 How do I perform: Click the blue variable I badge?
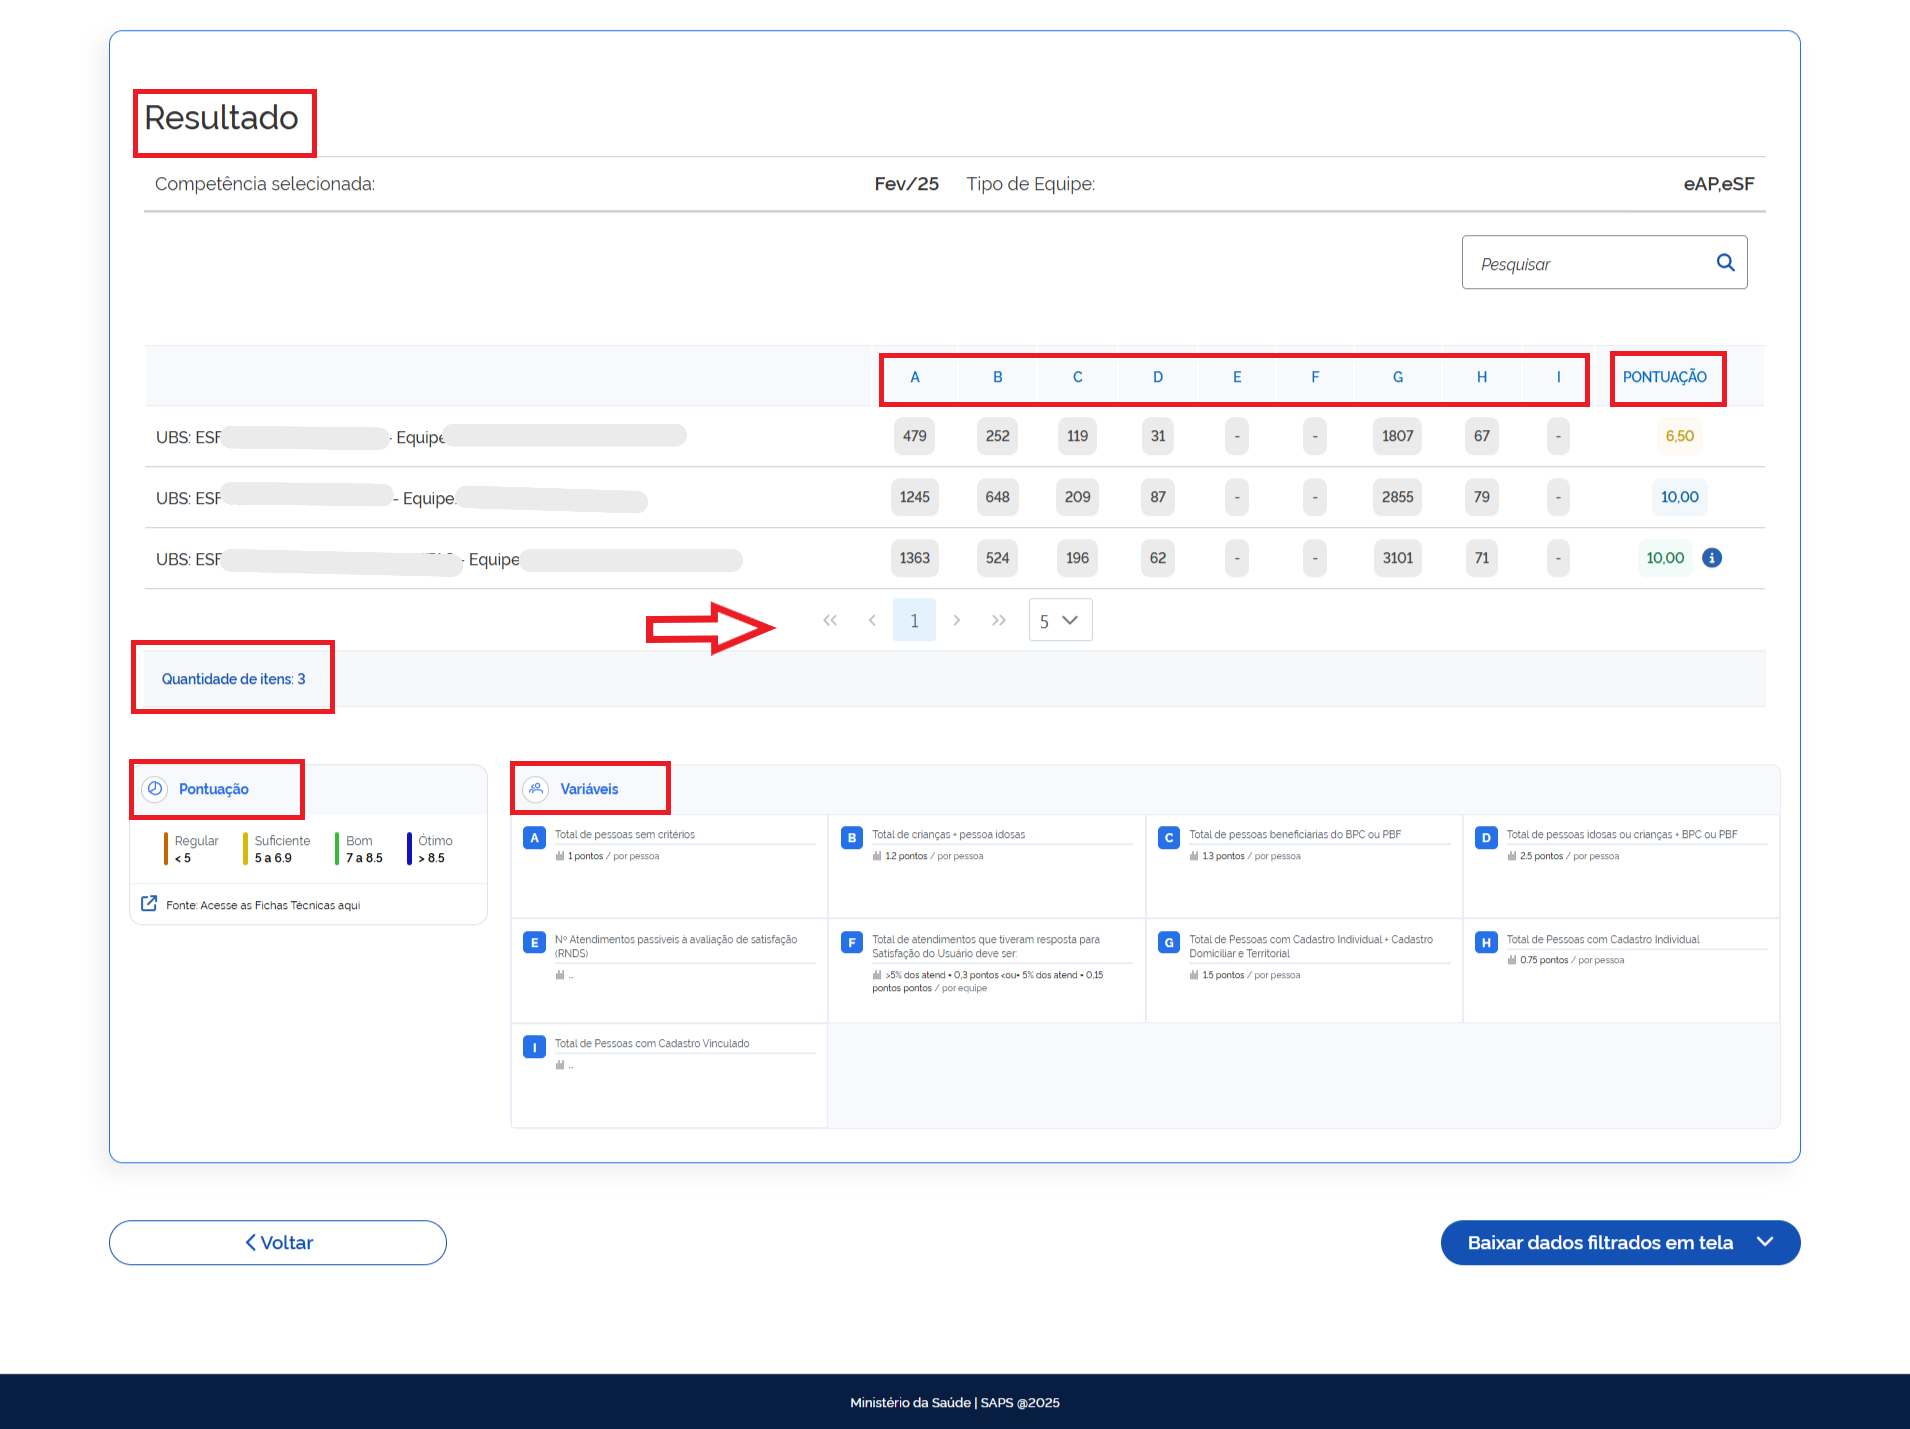pos(534,1047)
